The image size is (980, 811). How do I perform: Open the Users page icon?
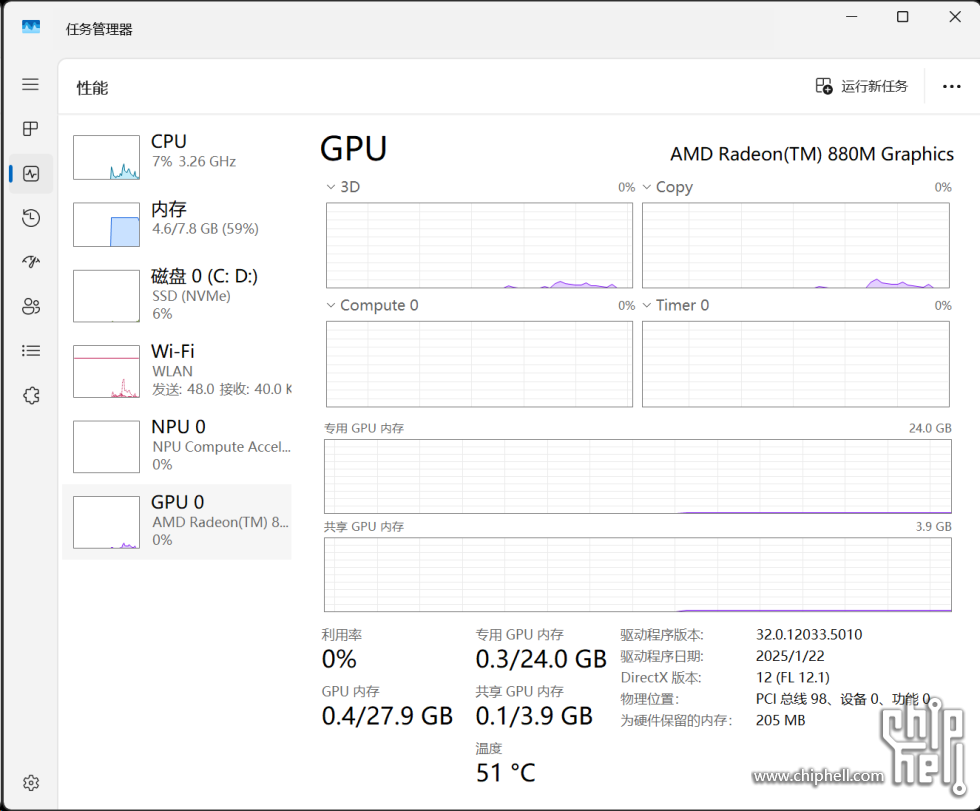click(31, 306)
